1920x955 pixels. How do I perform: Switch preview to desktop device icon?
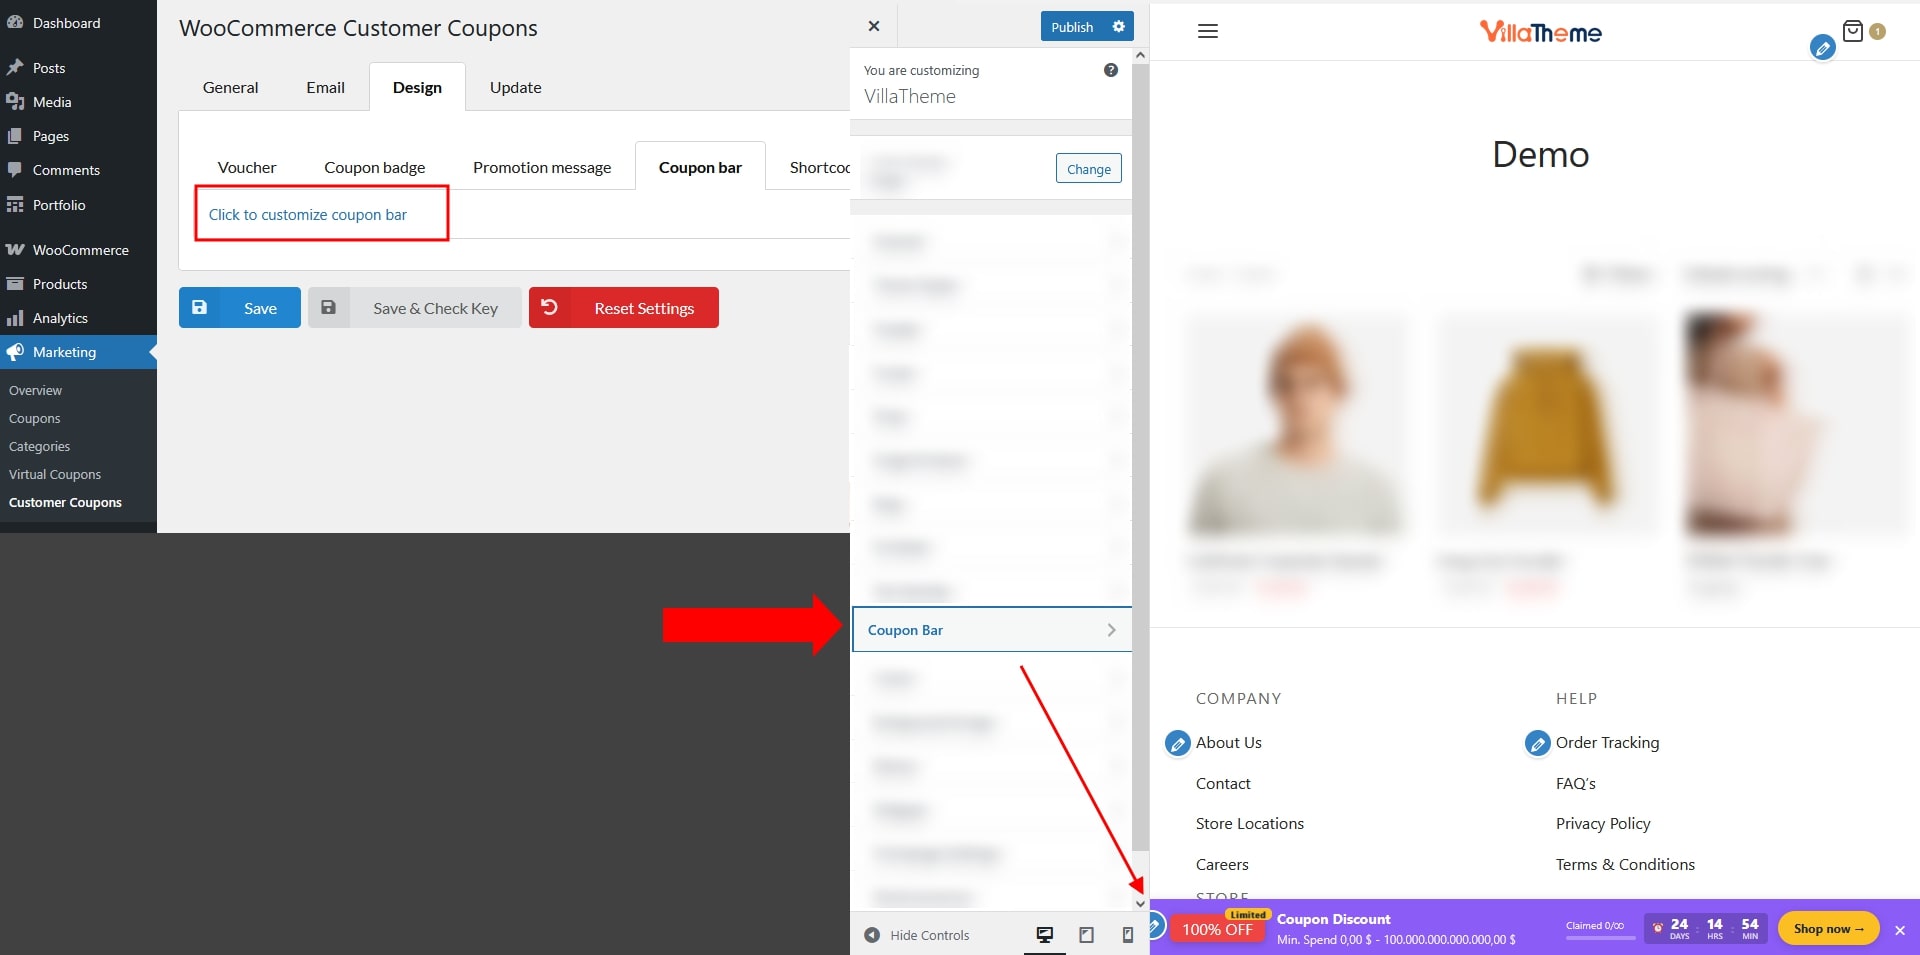(x=1045, y=935)
